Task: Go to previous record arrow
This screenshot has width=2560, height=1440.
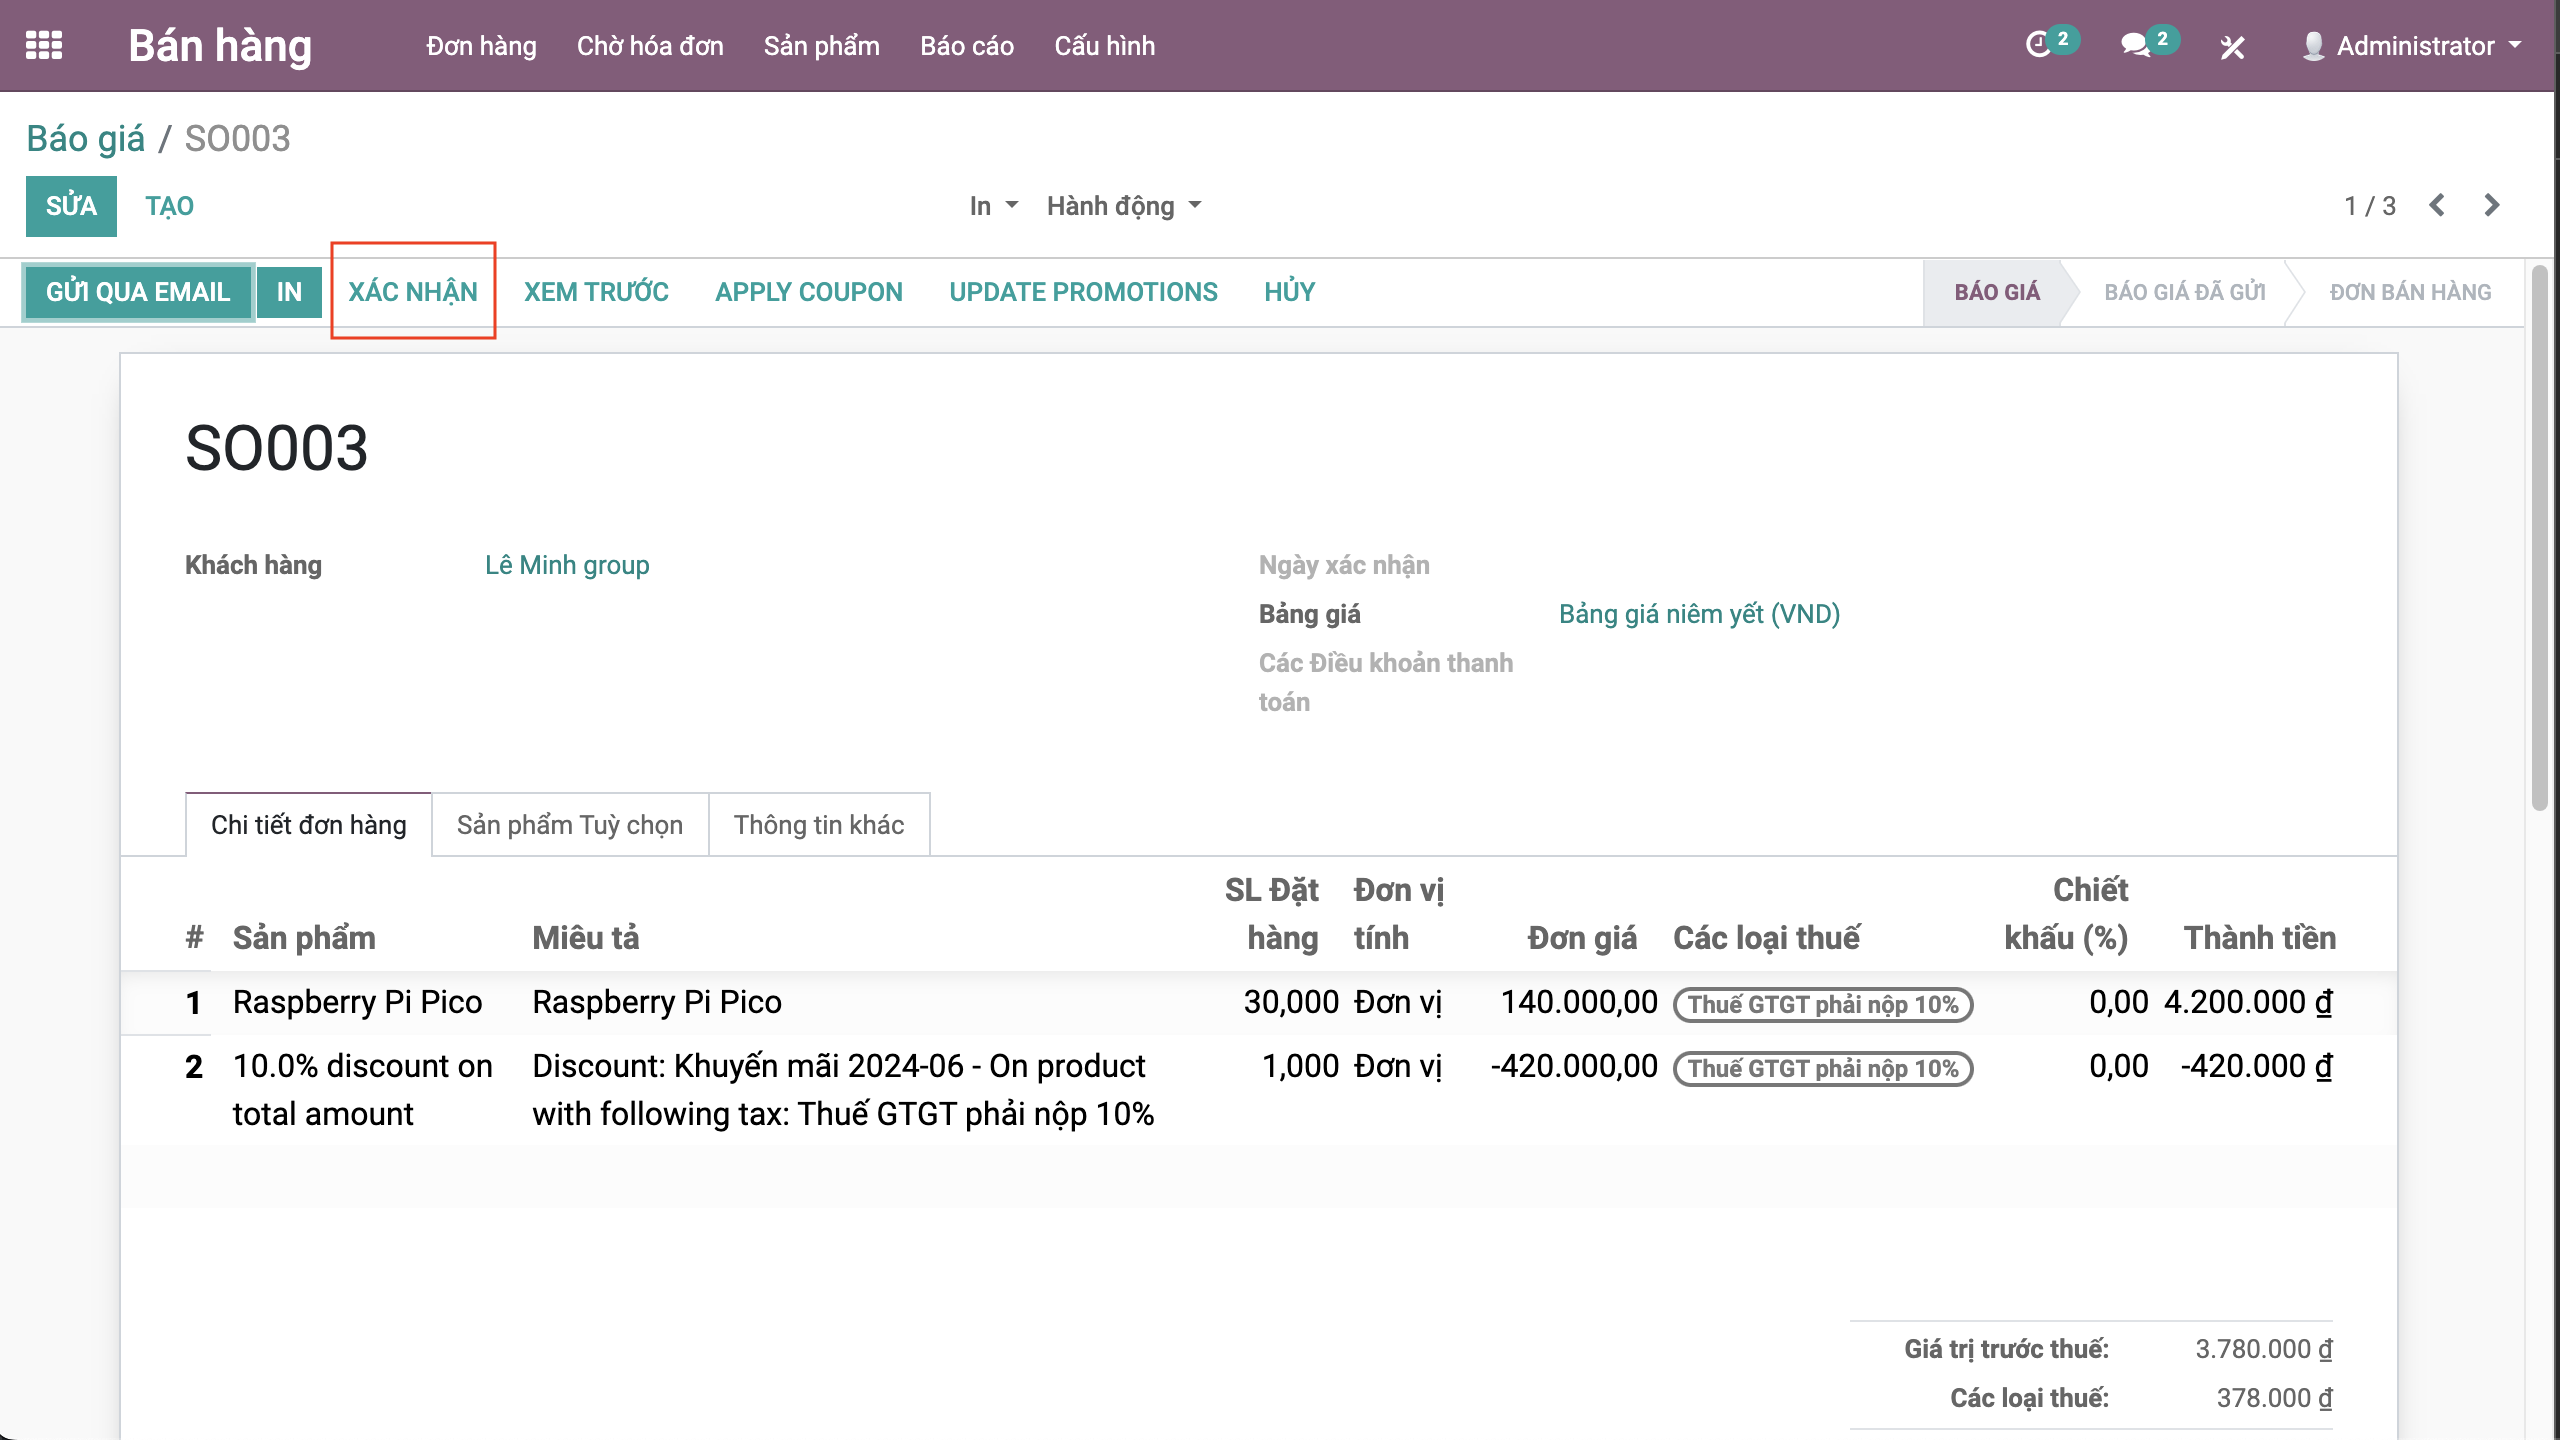Action: coord(2437,205)
